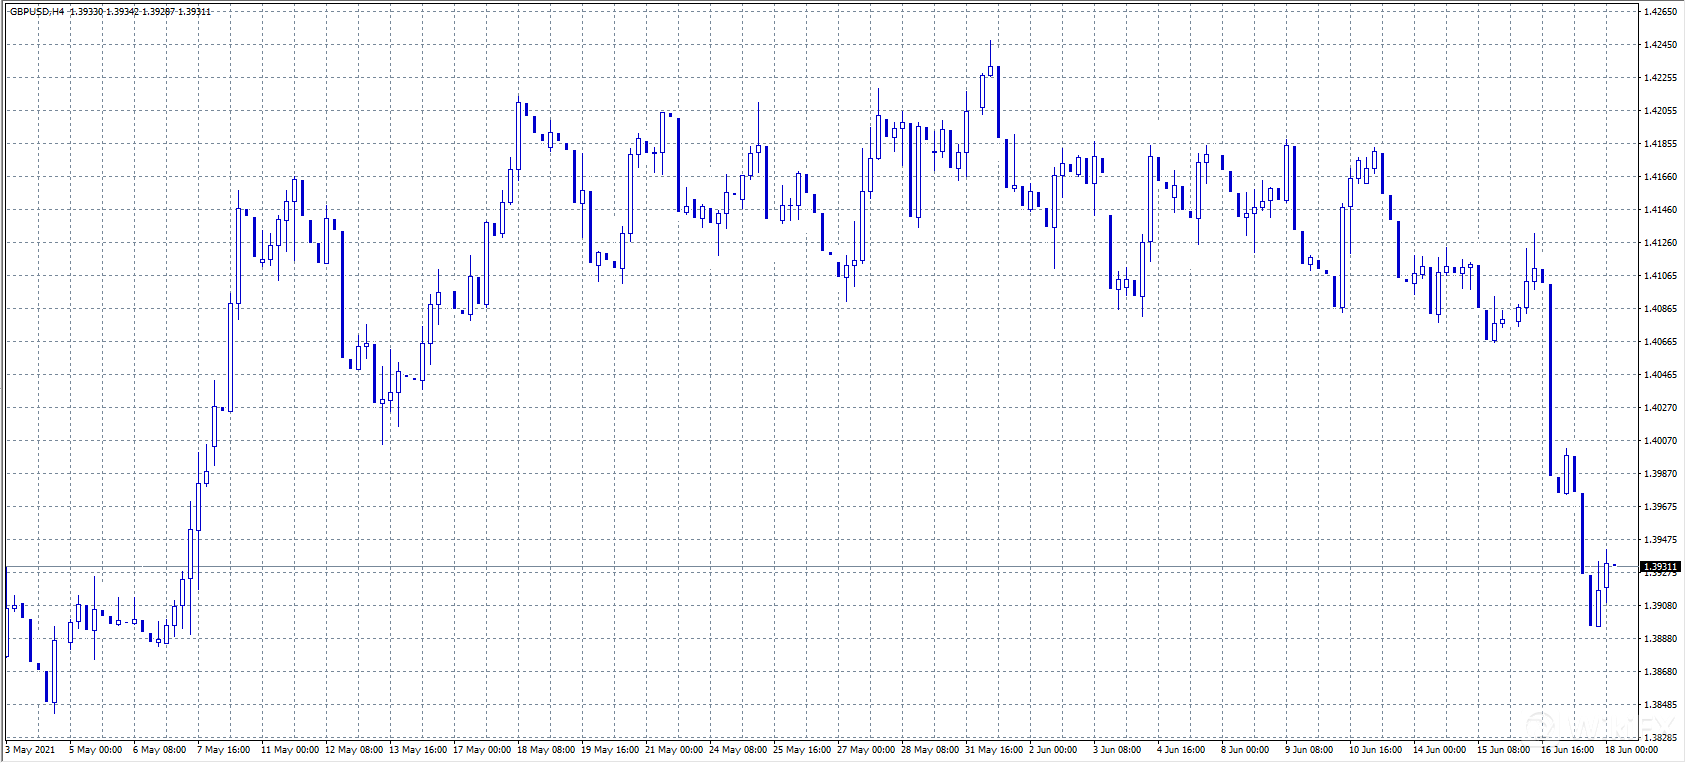The image size is (1686, 763).
Task: Click the 19 May 16:00 time label
Action: tap(610, 750)
